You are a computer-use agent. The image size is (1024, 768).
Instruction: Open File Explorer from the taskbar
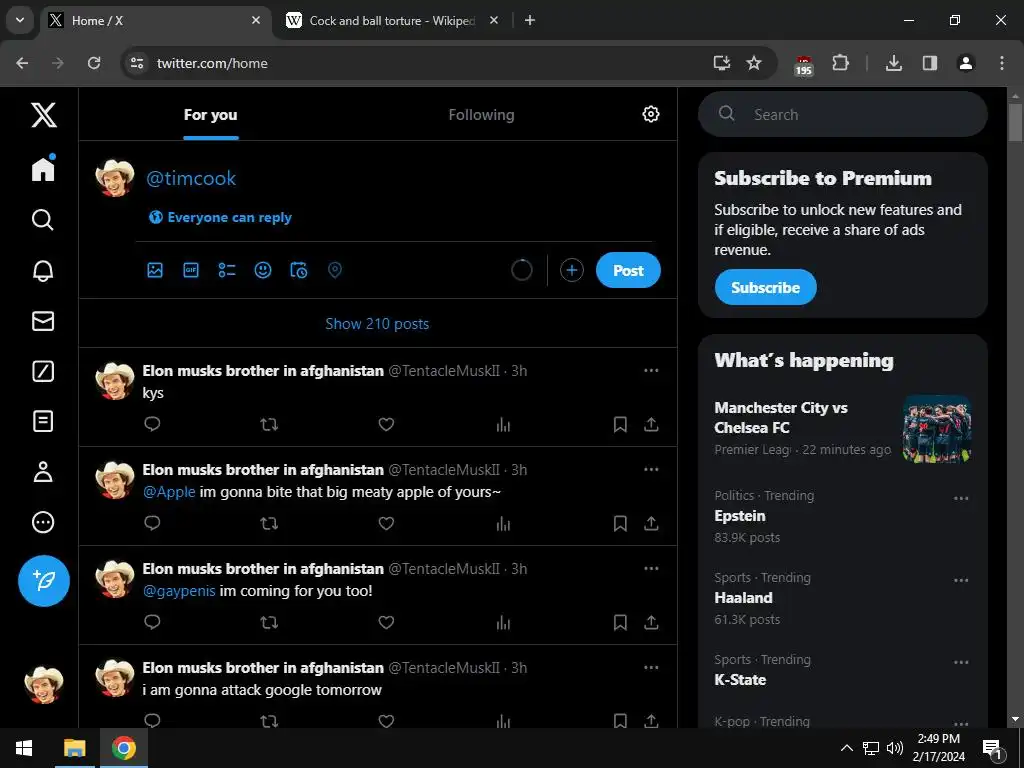(74, 748)
